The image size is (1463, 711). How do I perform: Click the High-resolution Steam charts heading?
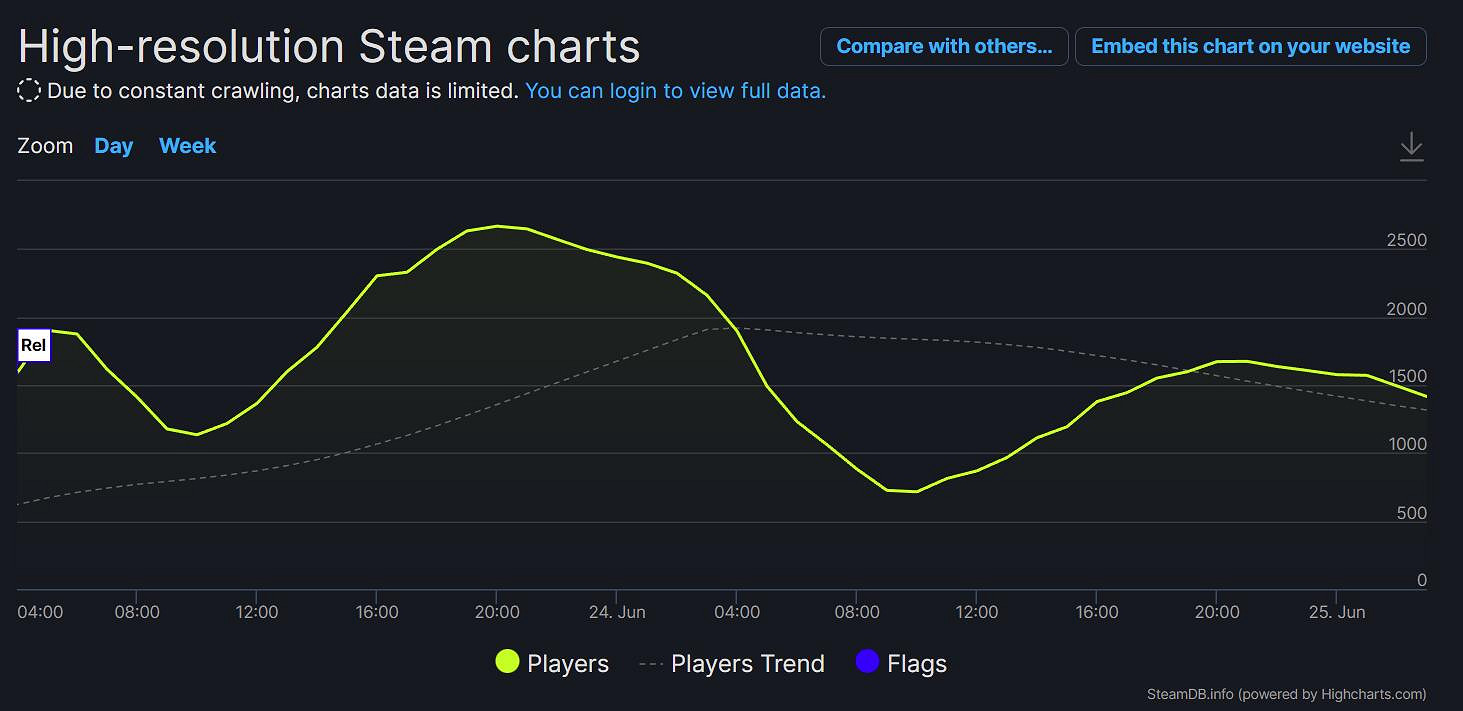click(x=329, y=46)
